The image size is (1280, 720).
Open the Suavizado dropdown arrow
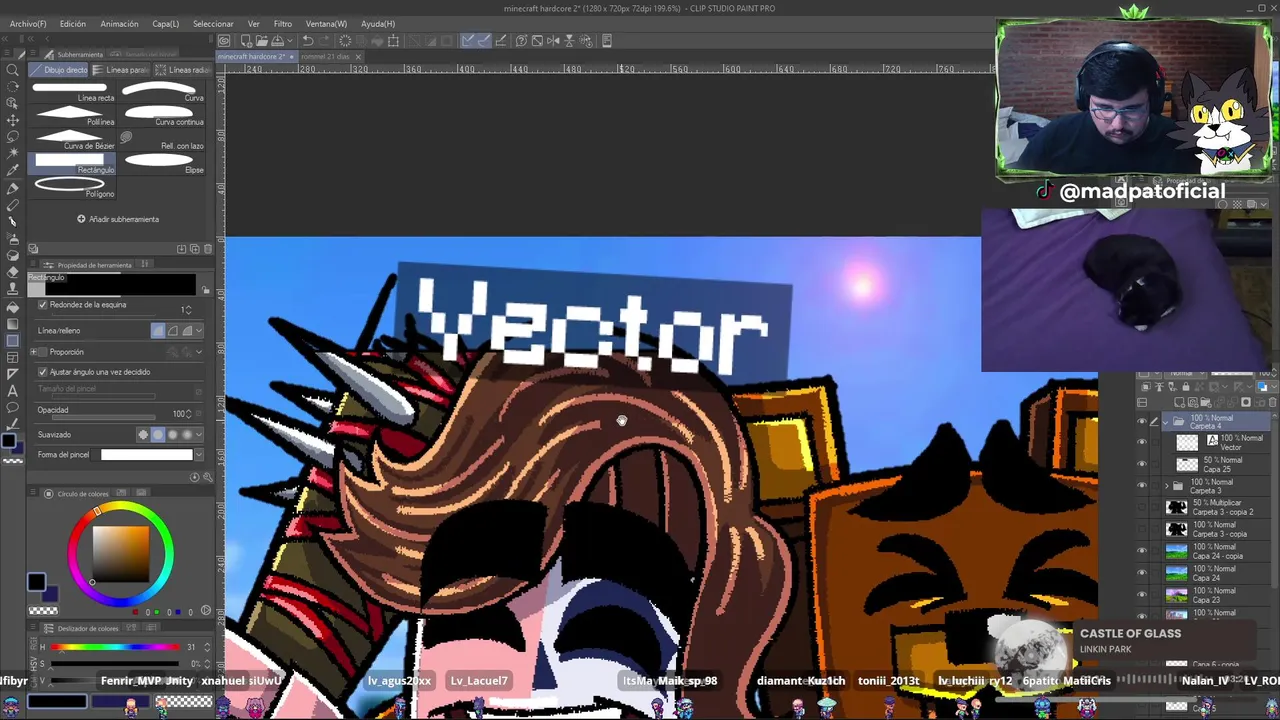(x=198, y=435)
